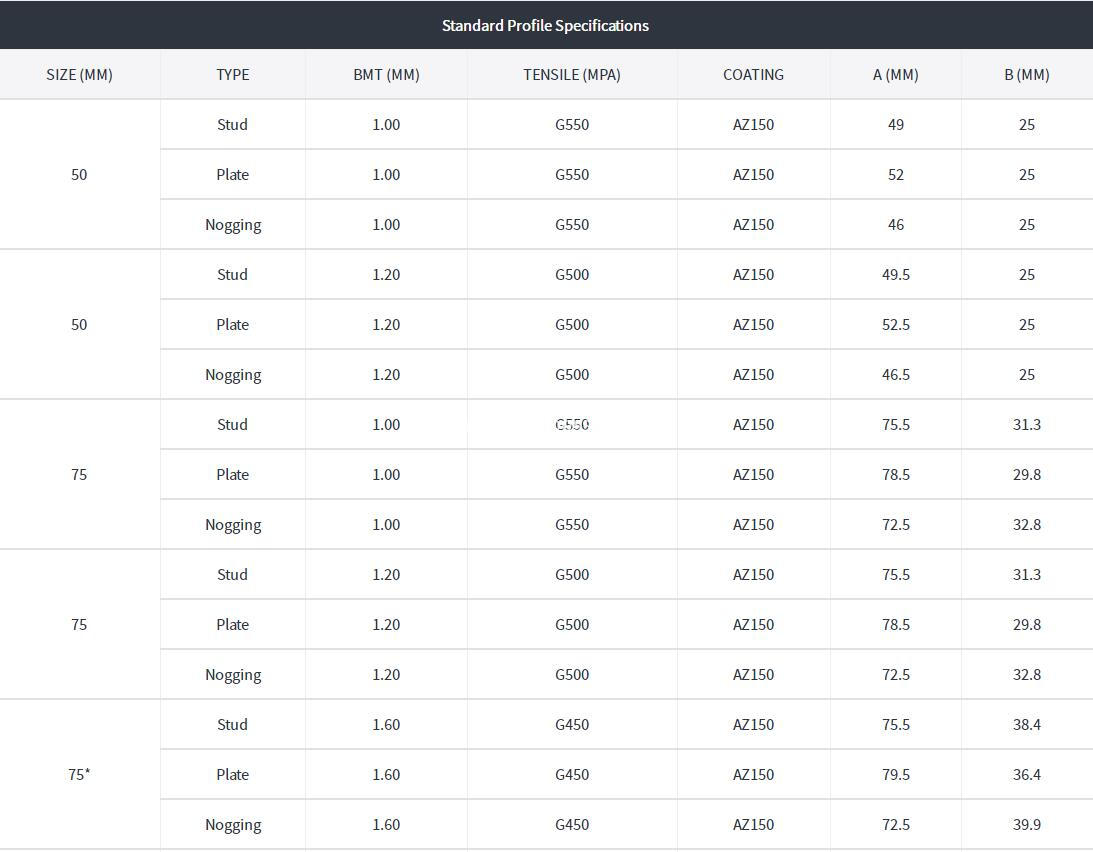Click the 1.60 BMT cell for Nogging
Viewport: 1093px width, 852px height.
[x=386, y=824]
